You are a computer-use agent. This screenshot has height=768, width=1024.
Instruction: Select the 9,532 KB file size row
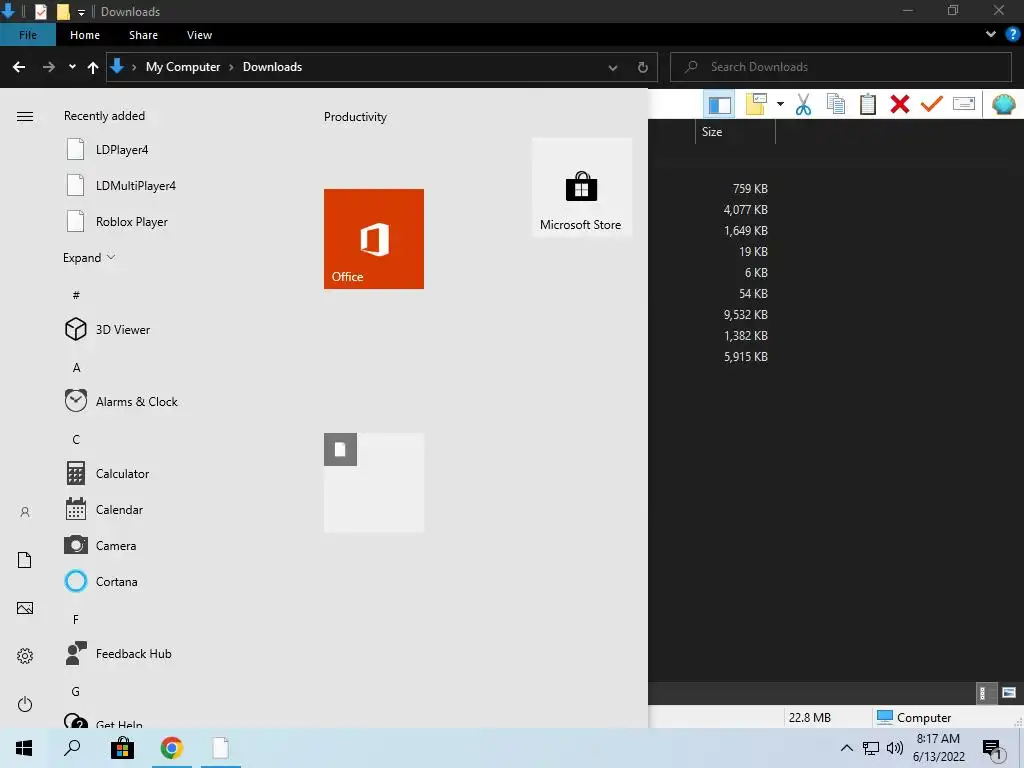[x=746, y=315]
